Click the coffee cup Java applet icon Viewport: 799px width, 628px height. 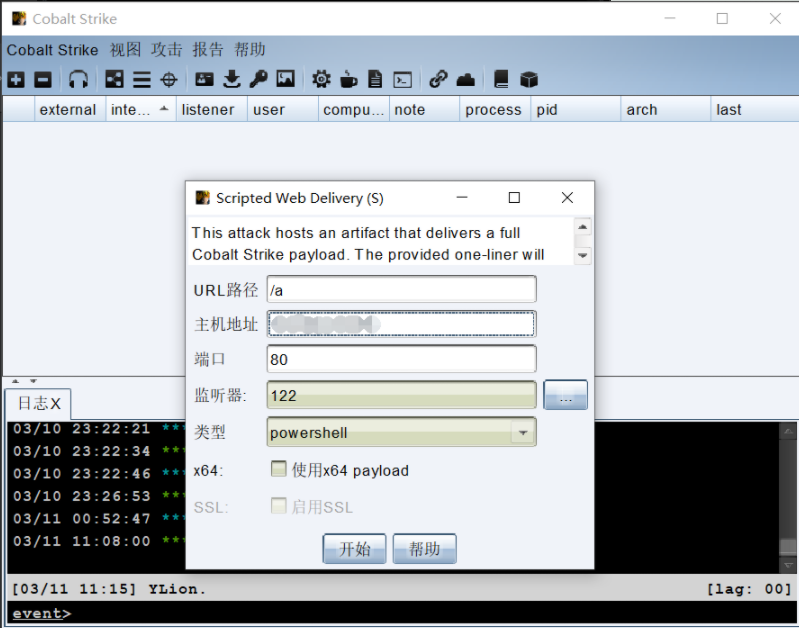[349, 80]
